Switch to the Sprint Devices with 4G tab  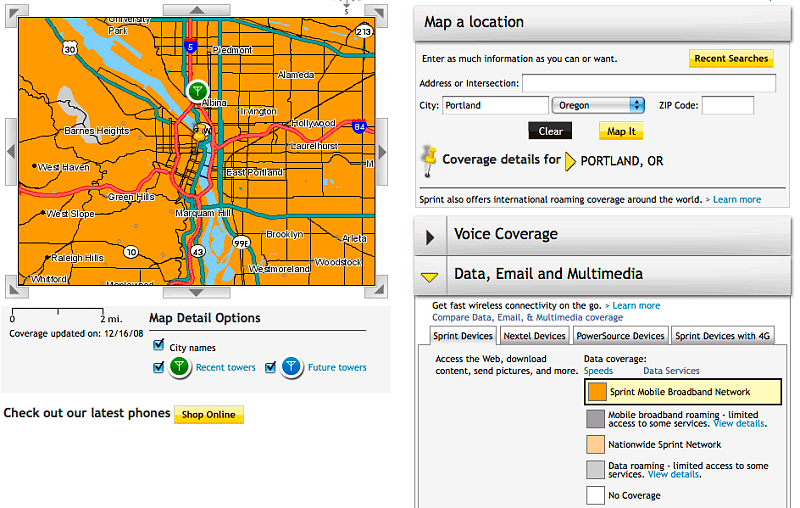[x=722, y=336]
